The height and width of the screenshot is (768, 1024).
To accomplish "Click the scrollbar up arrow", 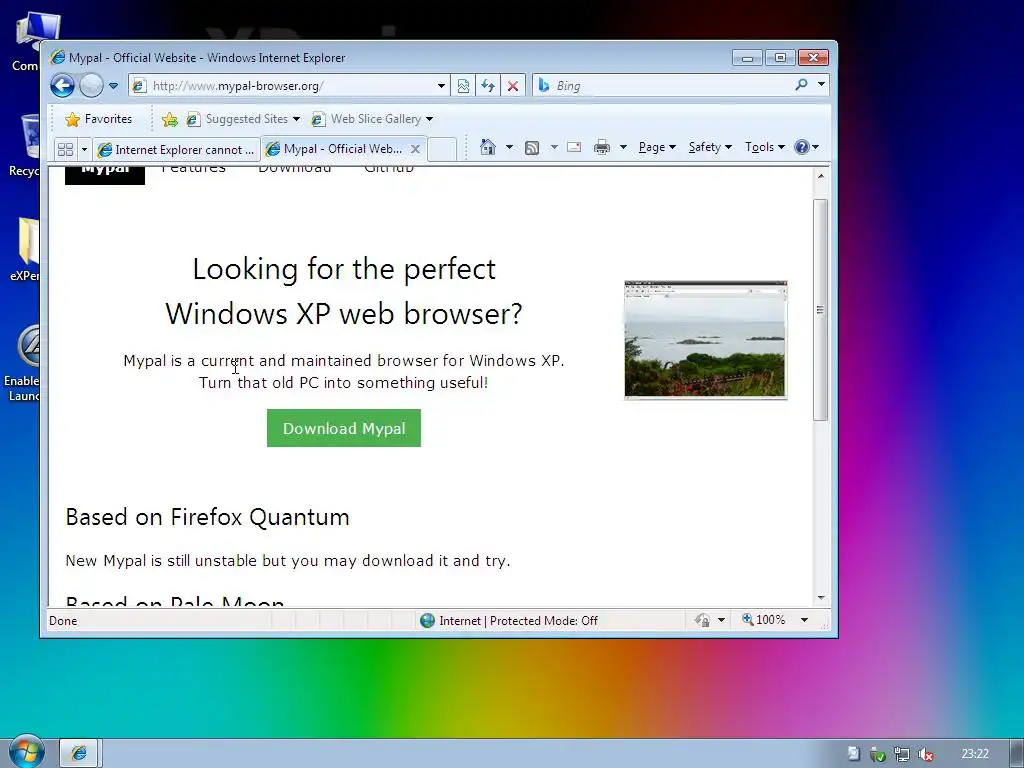I will point(821,176).
